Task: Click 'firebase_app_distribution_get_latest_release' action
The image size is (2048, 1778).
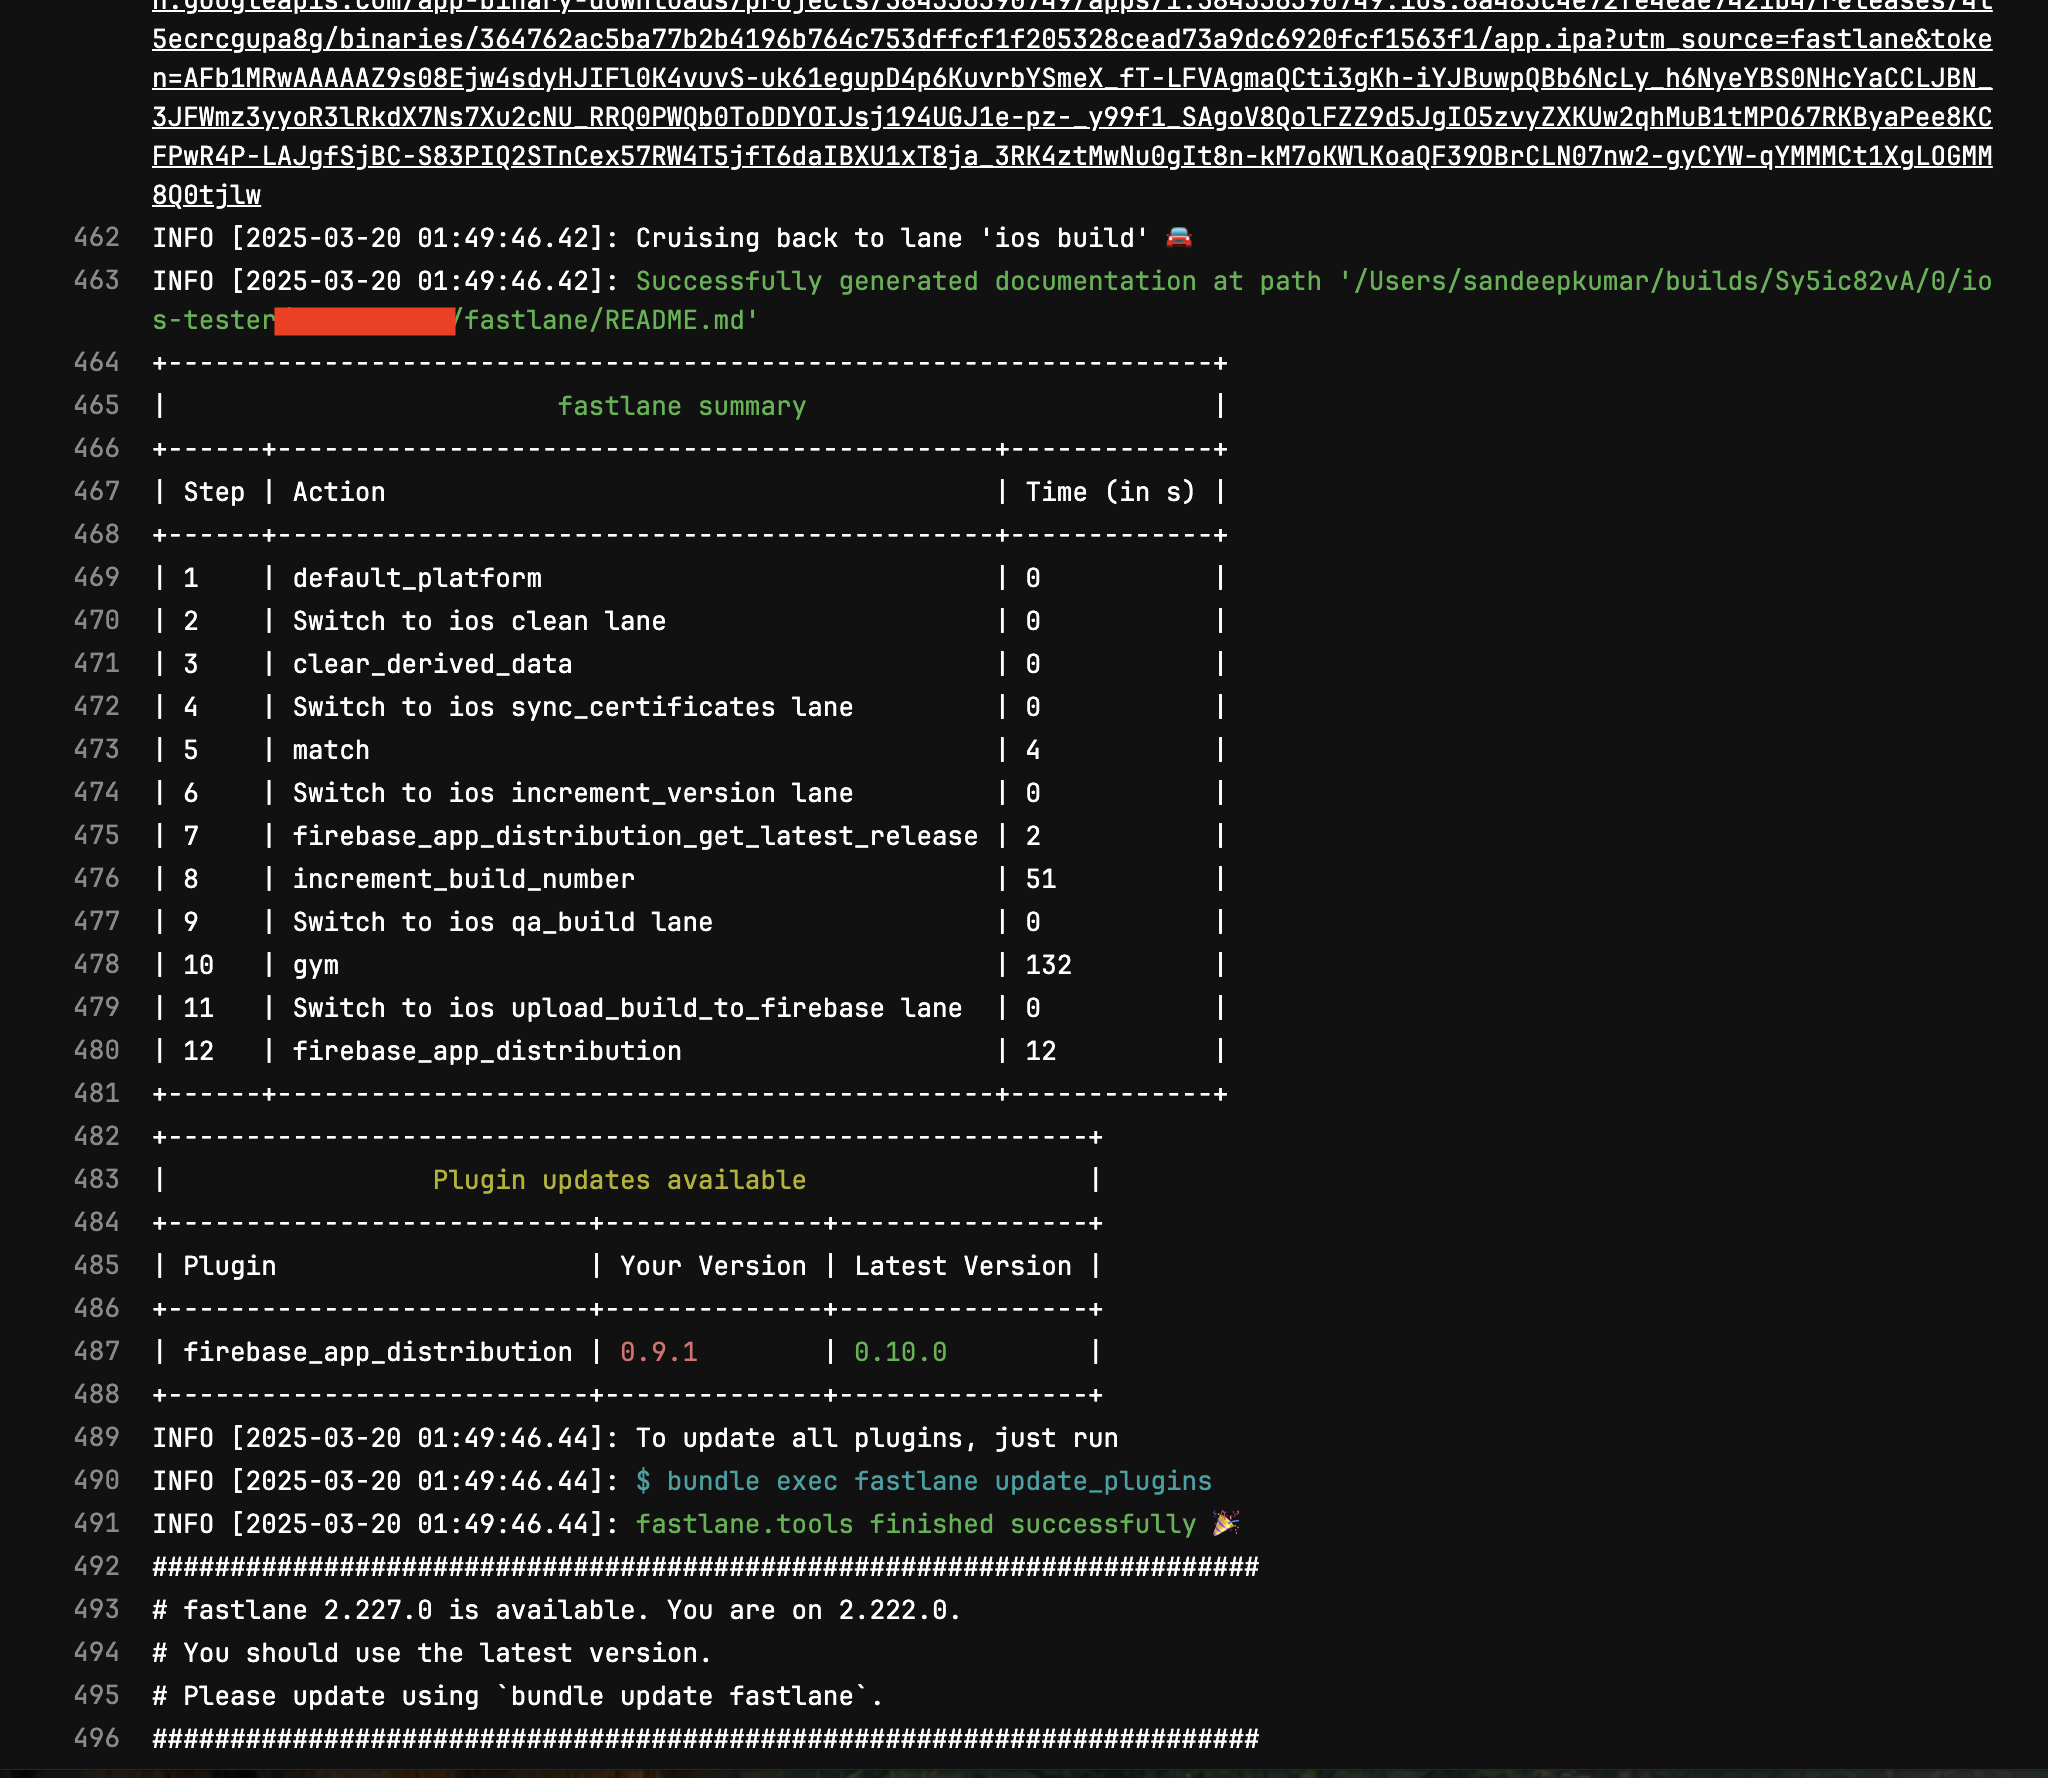Action: coord(635,836)
